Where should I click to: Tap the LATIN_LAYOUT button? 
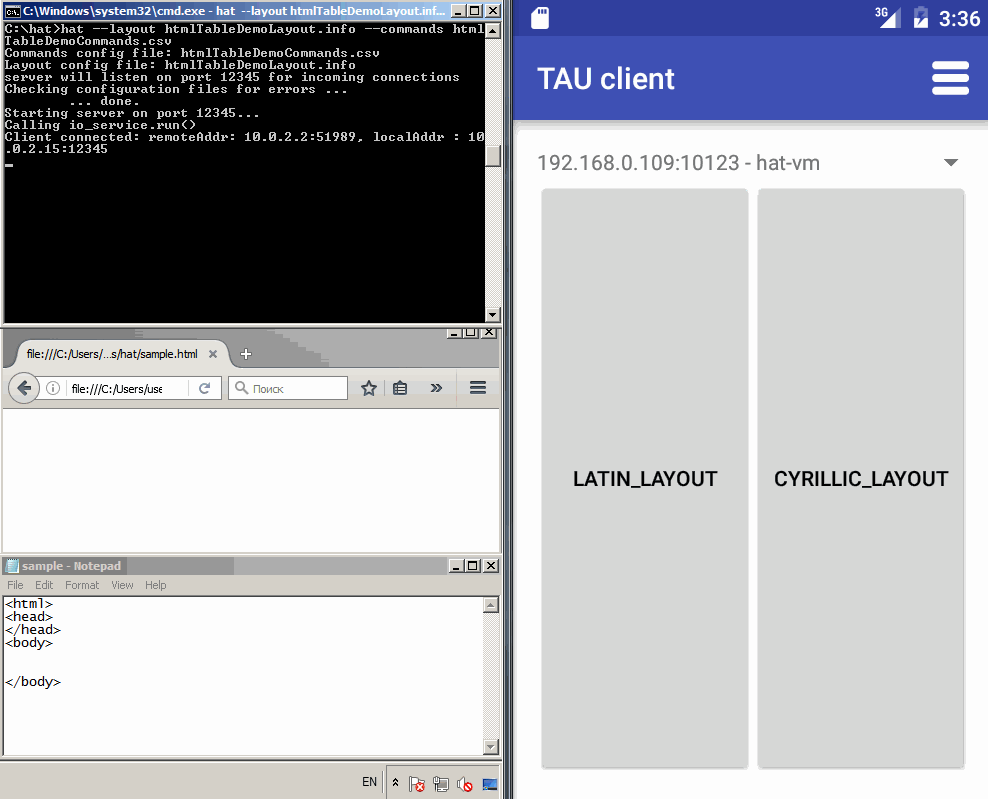(x=645, y=478)
